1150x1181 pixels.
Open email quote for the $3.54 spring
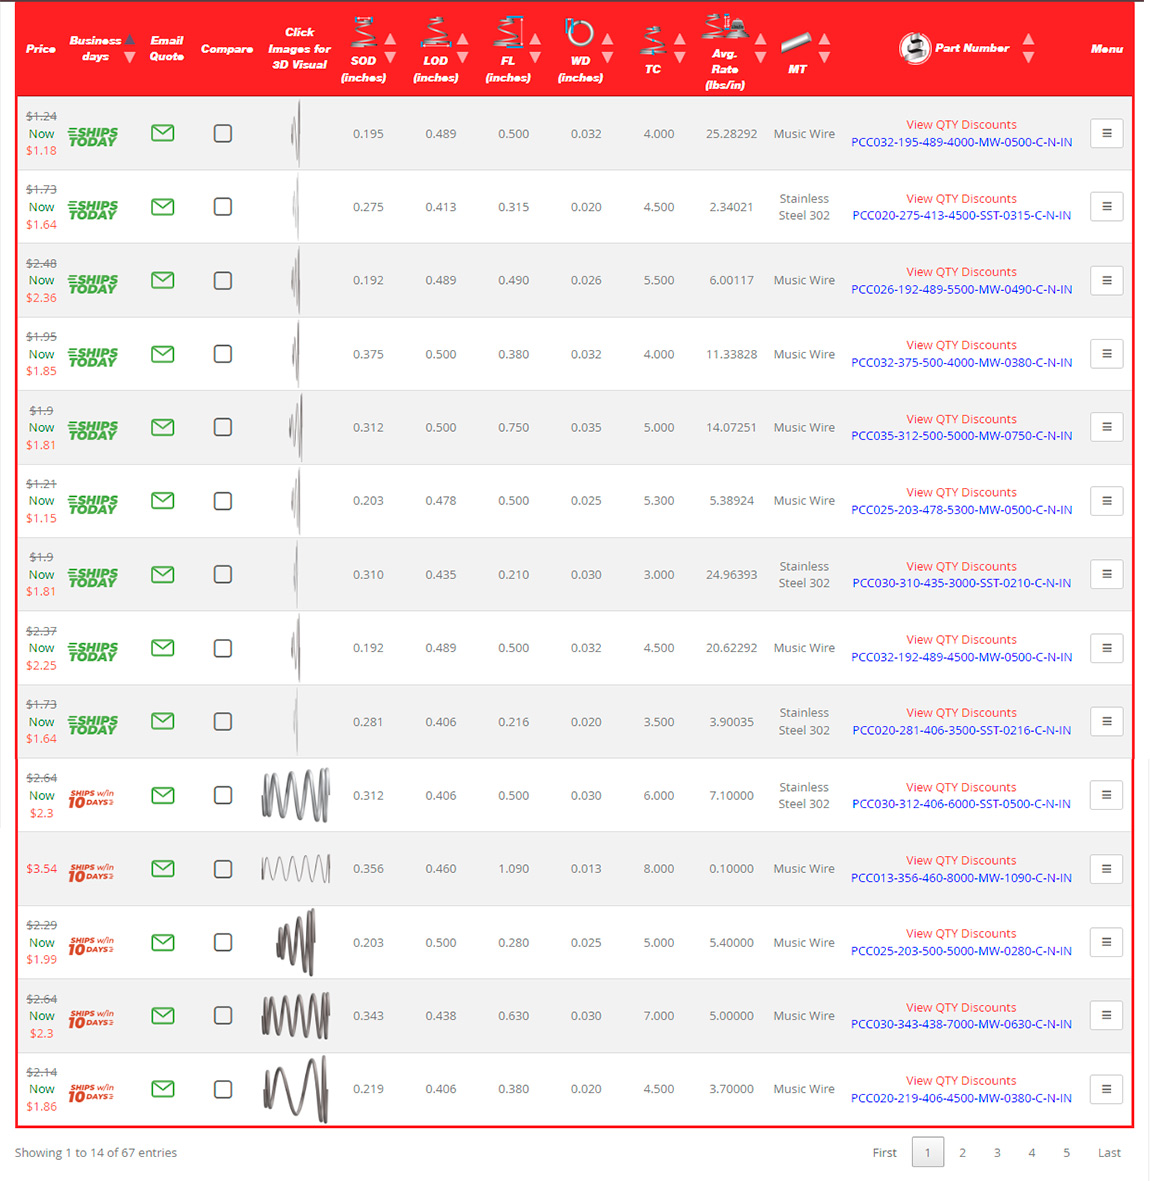point(162,868)
